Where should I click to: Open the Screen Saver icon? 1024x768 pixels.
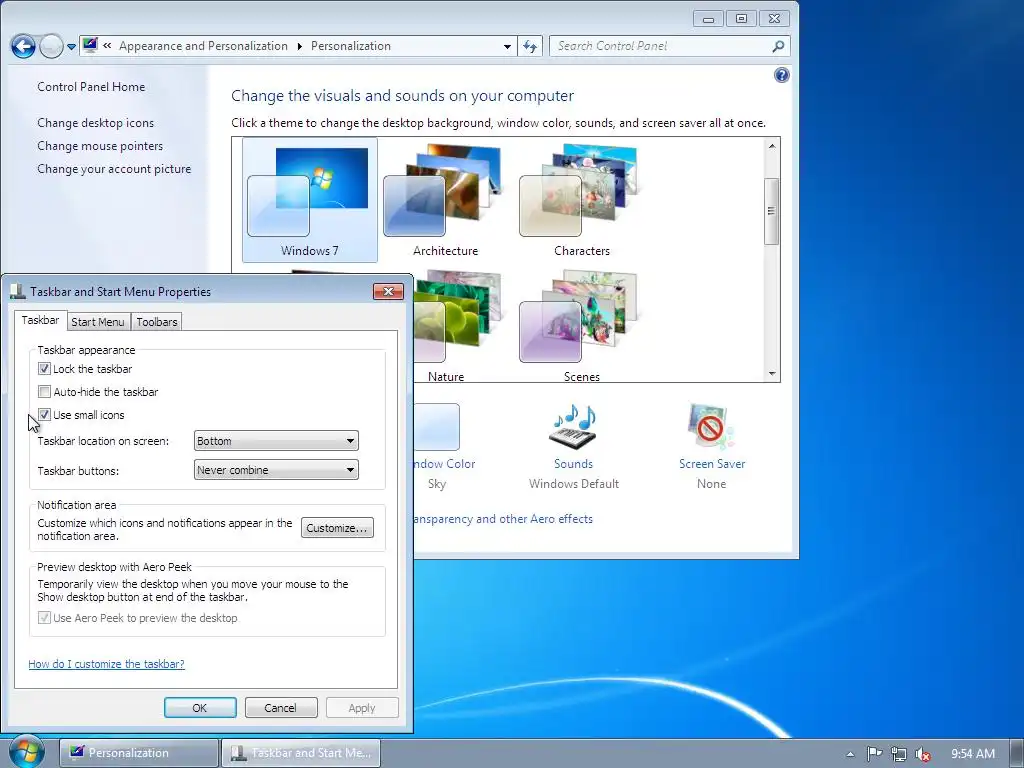click(x=711, y=426)
